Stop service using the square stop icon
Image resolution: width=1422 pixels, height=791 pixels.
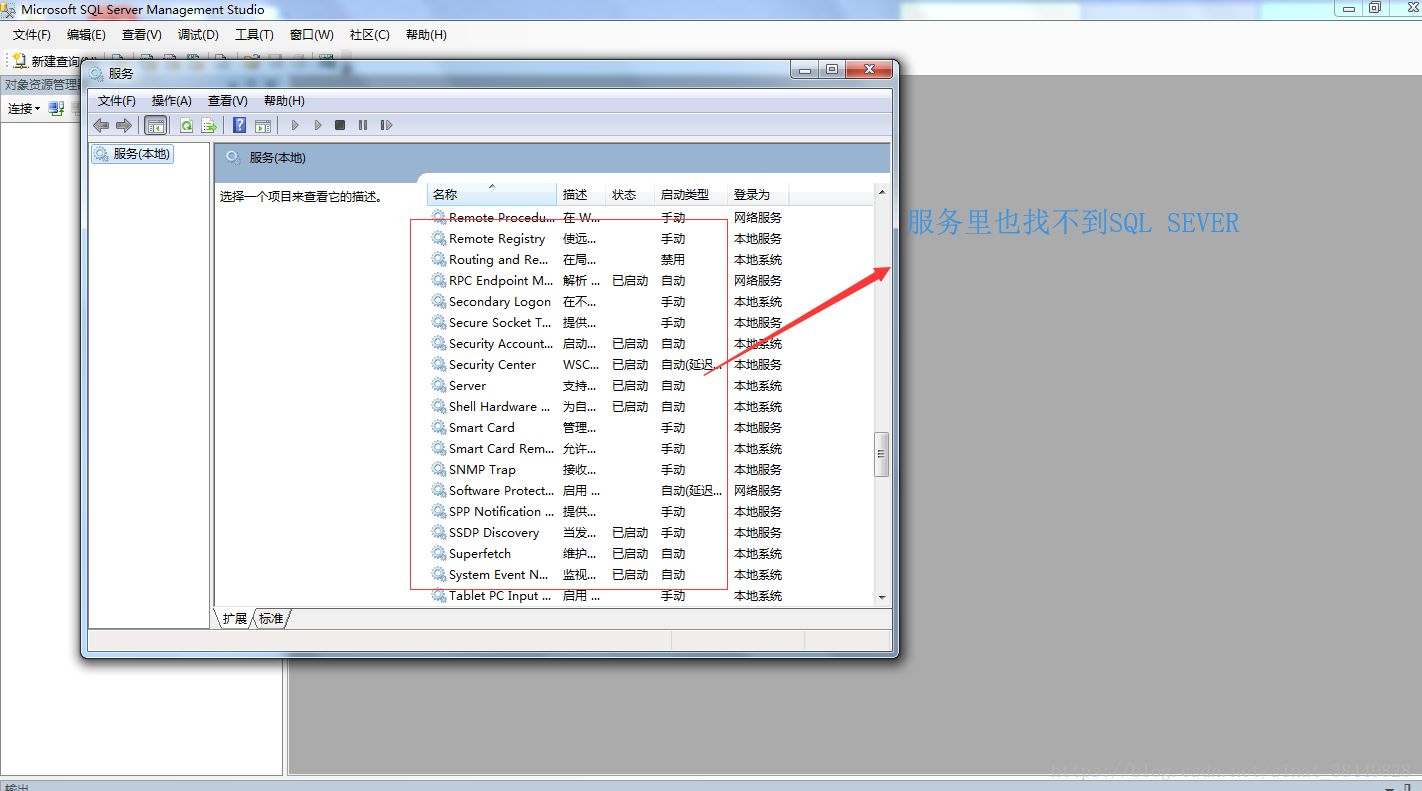point(340,125)
